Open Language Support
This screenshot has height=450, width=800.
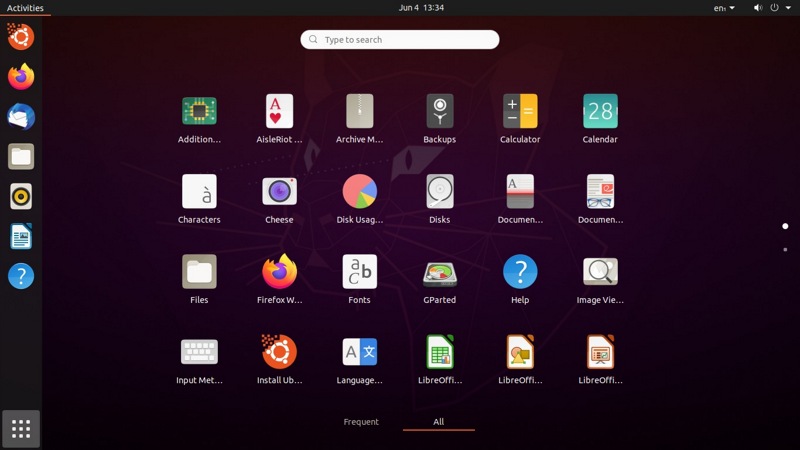pyautogui.click(x=359, y=352)
